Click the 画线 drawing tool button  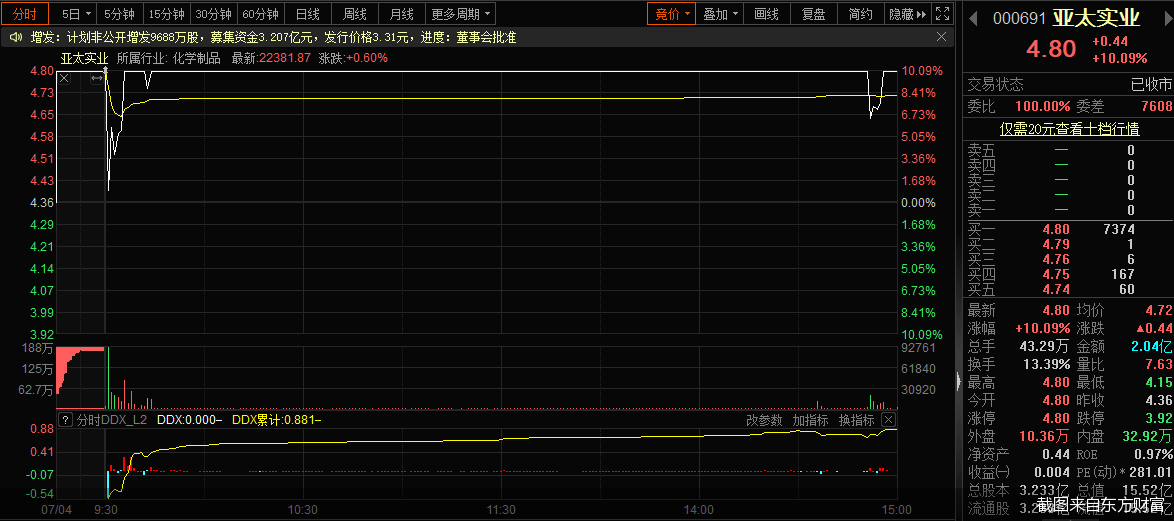(x=766, y=14)
